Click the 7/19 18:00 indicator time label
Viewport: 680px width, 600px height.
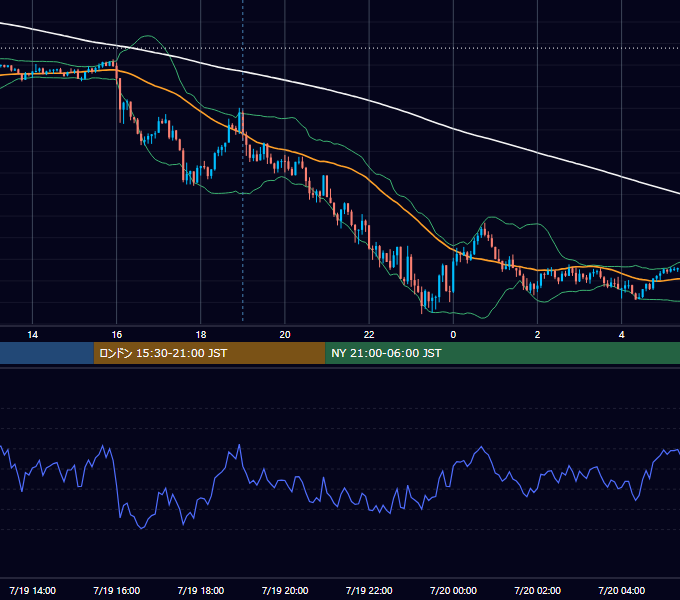(201, 590)
